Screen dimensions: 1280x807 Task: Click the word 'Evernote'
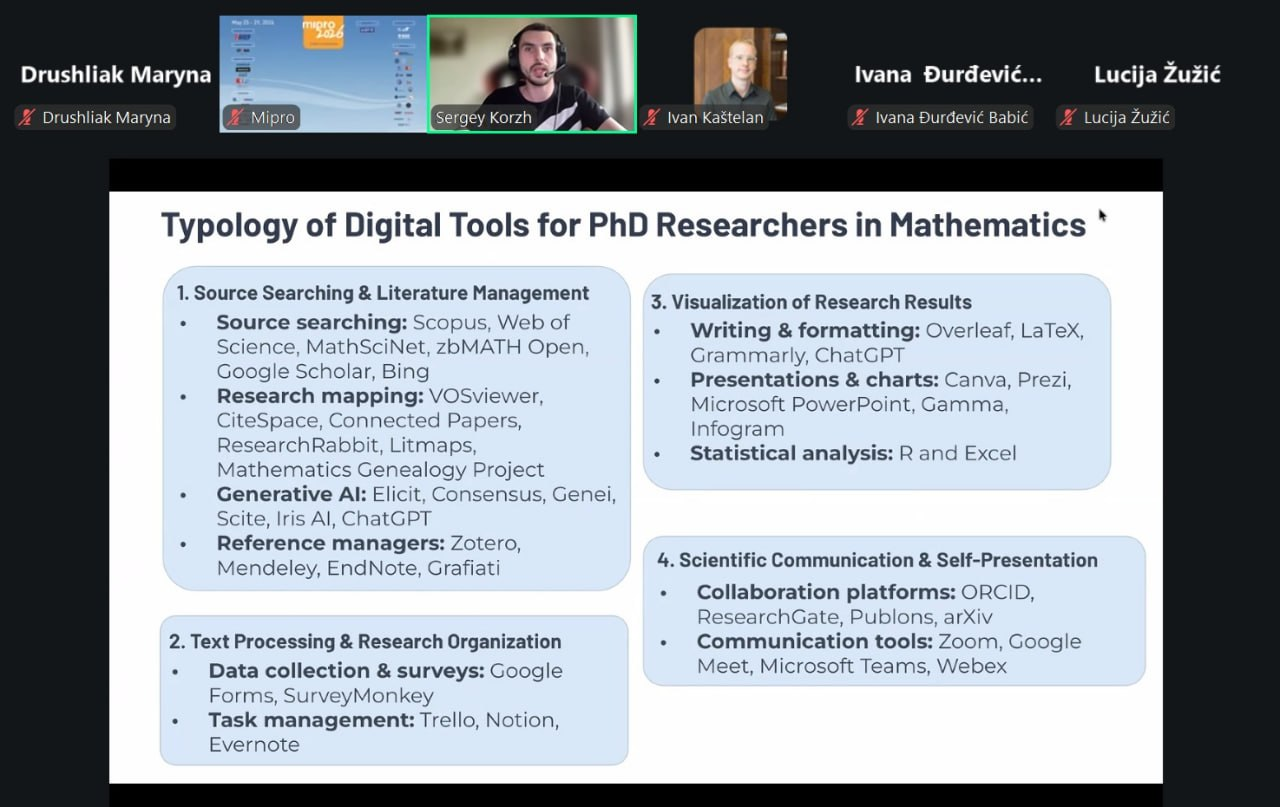tap(254, 745)
